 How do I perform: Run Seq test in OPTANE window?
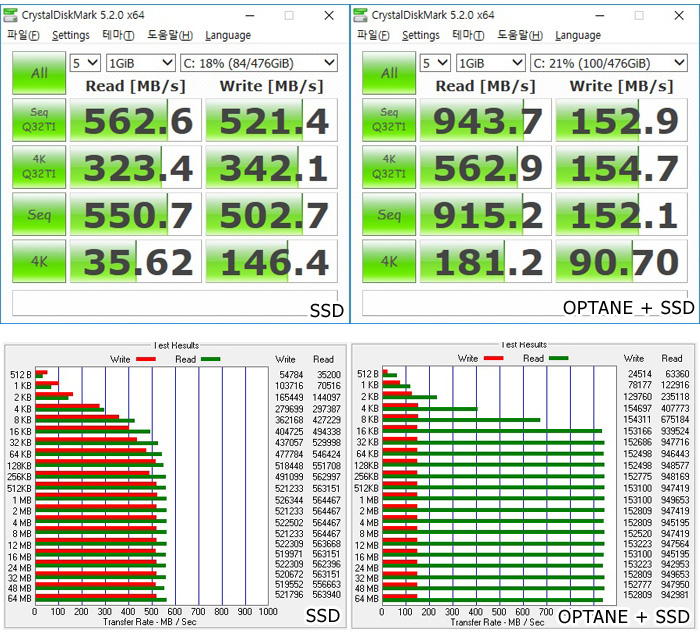tap(389, 214)
